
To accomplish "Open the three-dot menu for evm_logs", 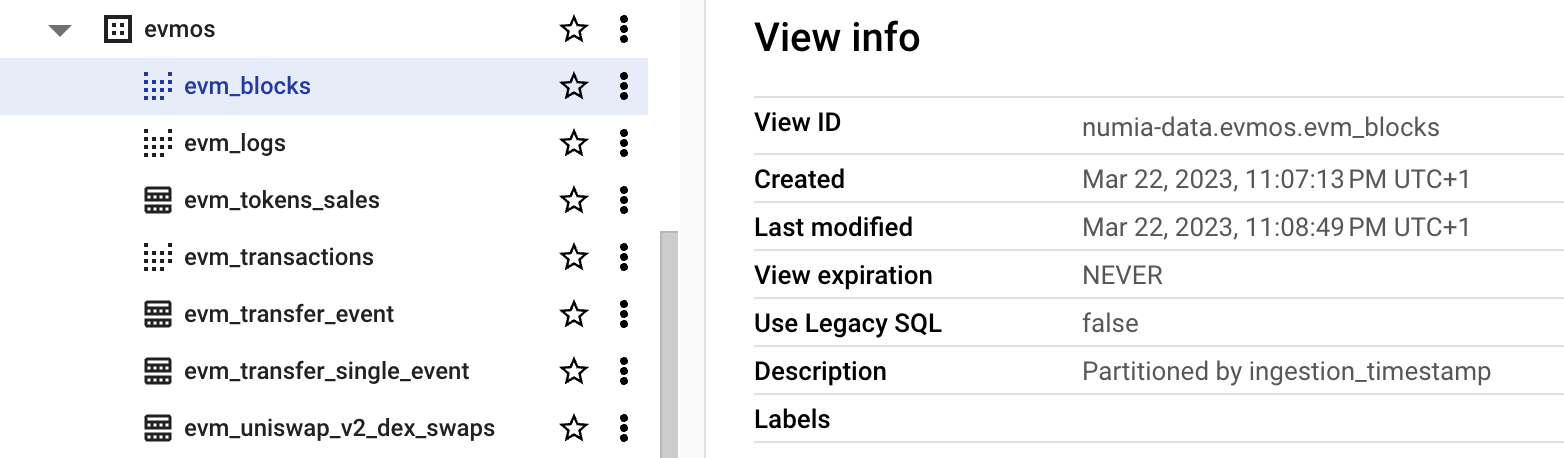I will [624, 143].
